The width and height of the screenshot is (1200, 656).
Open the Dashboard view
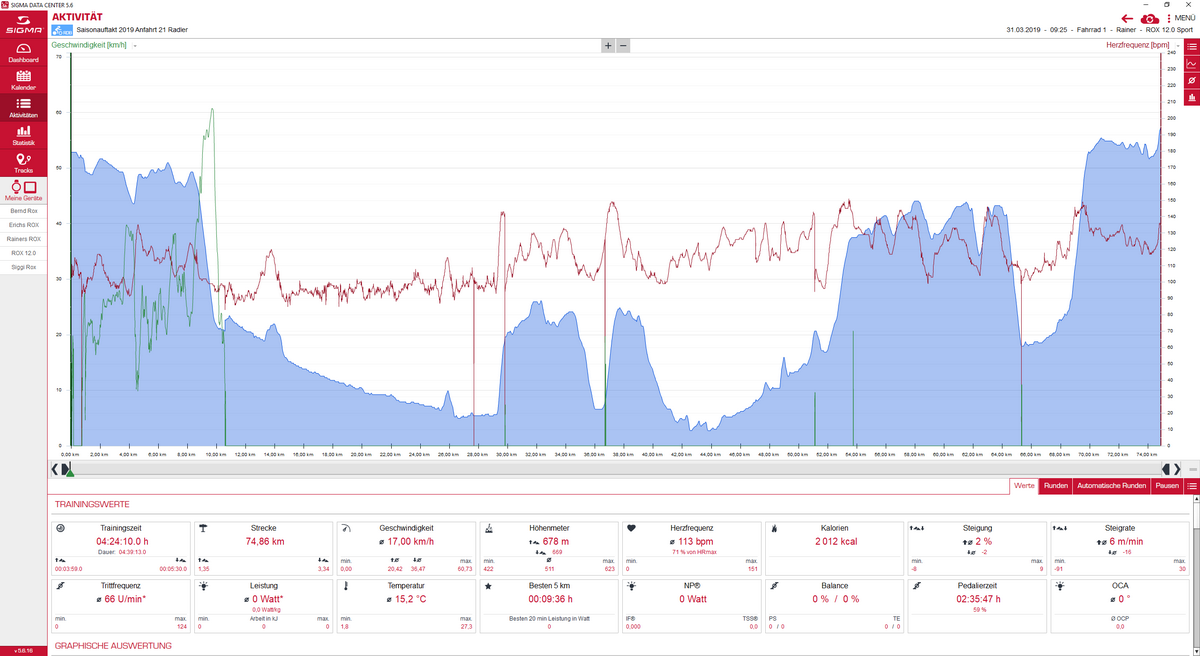click(23, 52)
